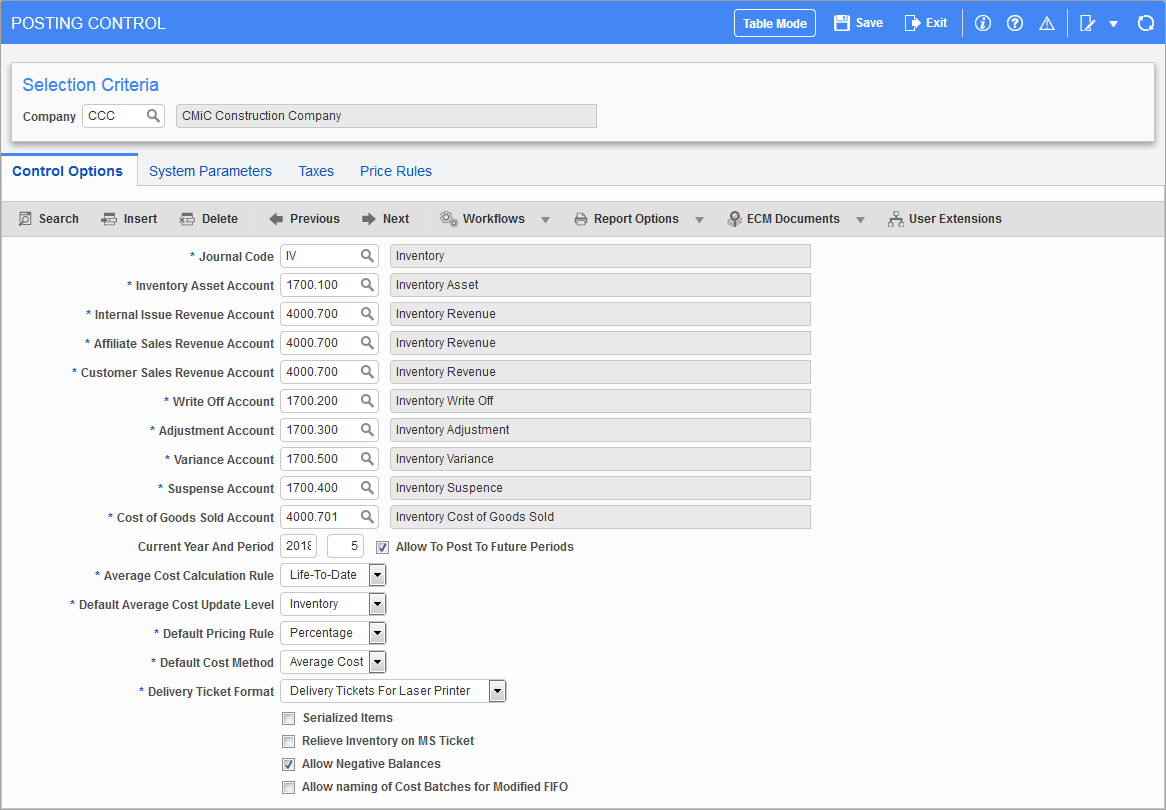Click the refresh icon top right

1145,22
